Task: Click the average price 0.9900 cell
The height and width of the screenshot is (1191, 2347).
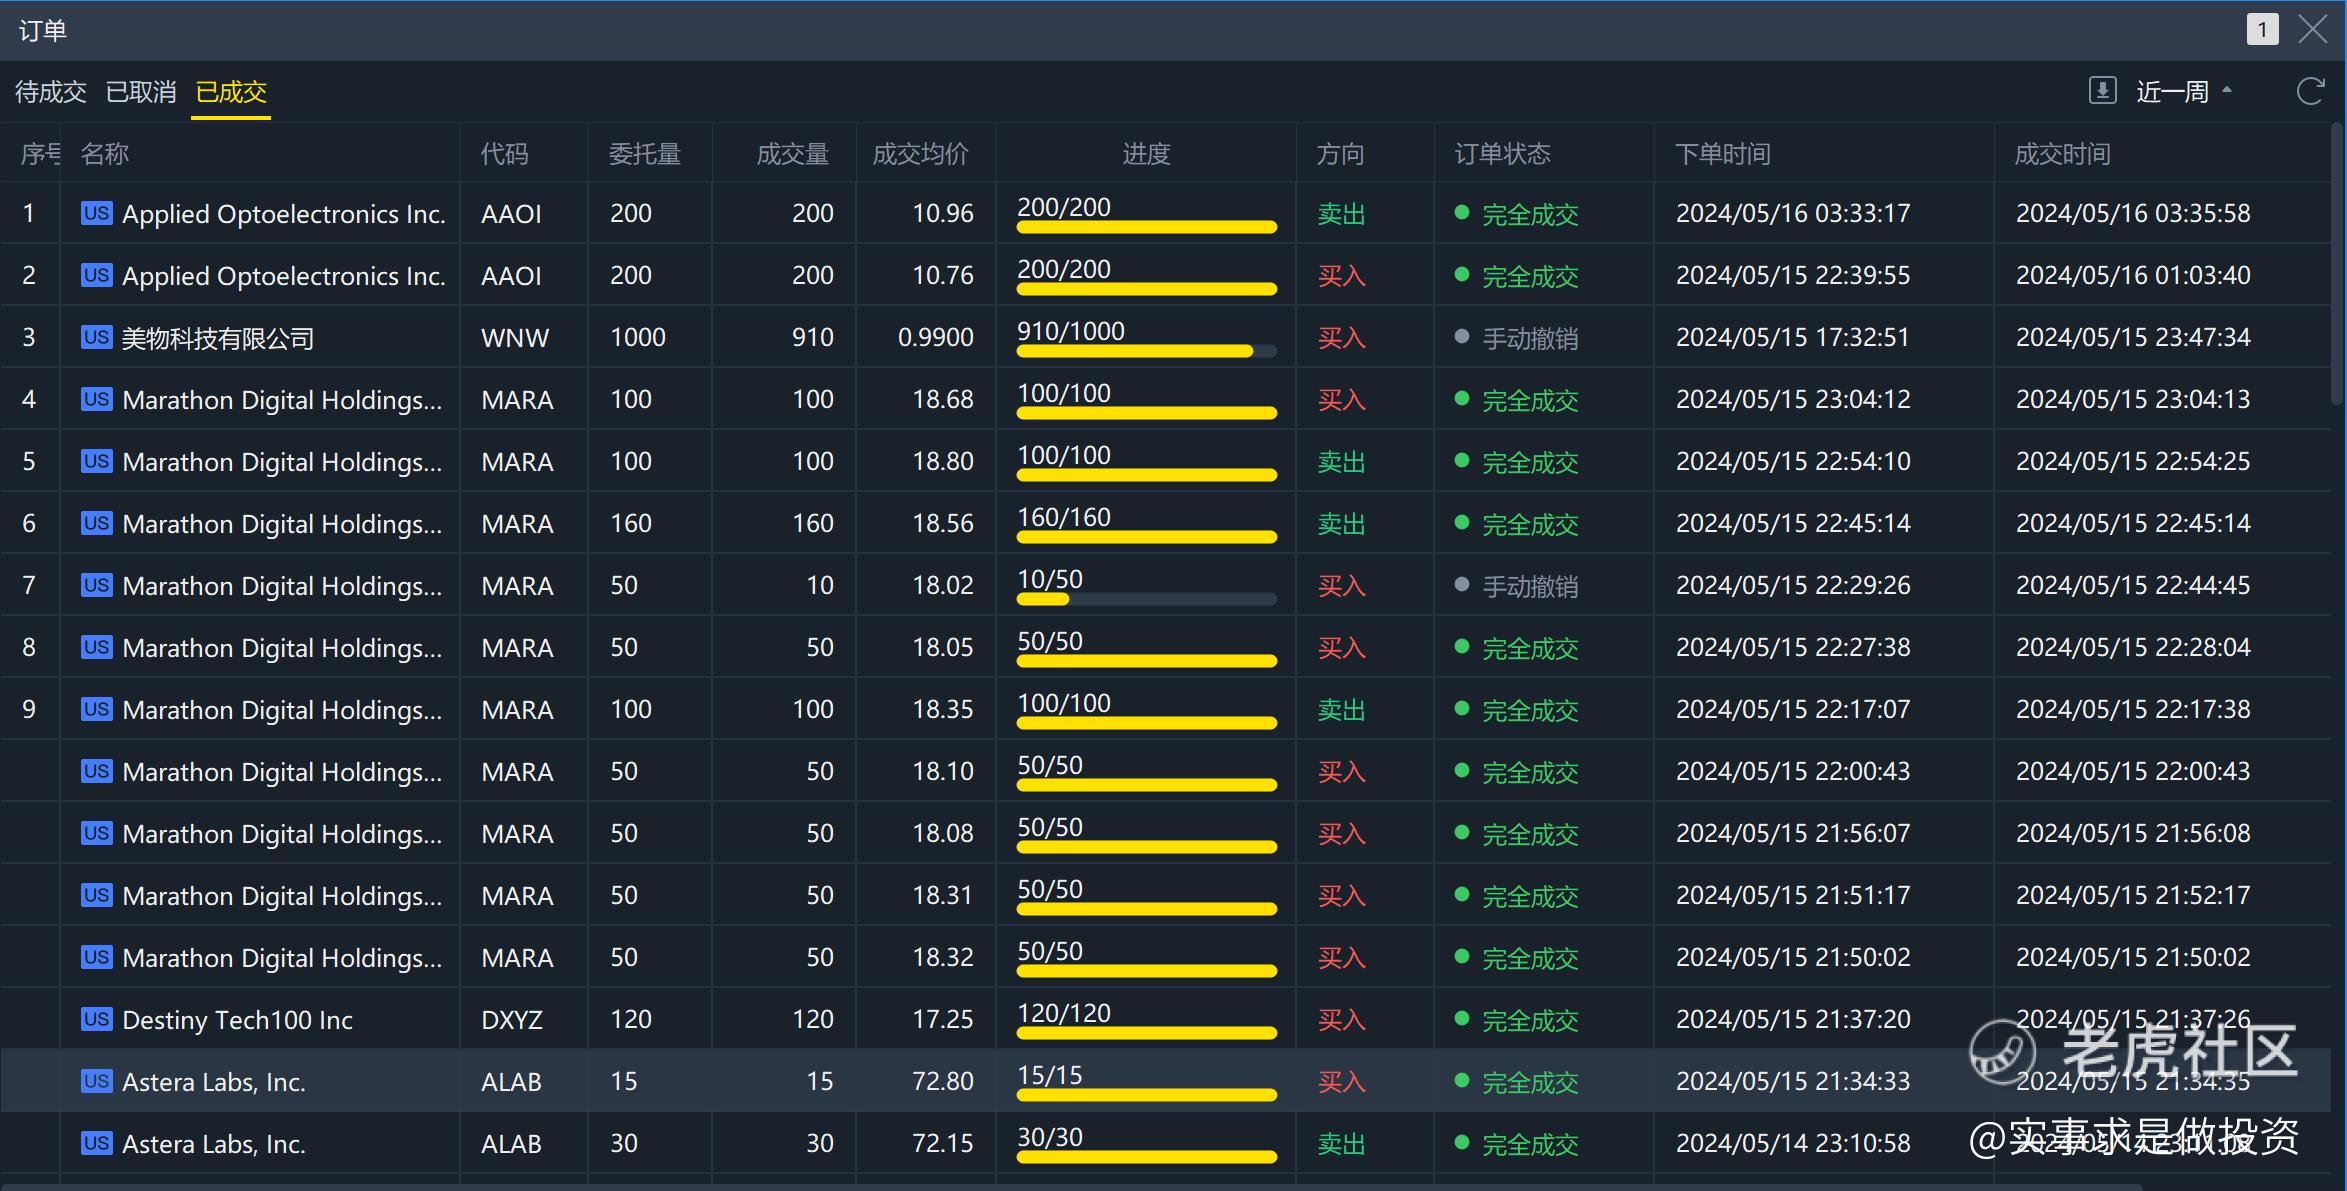Action: coord(936,337)
